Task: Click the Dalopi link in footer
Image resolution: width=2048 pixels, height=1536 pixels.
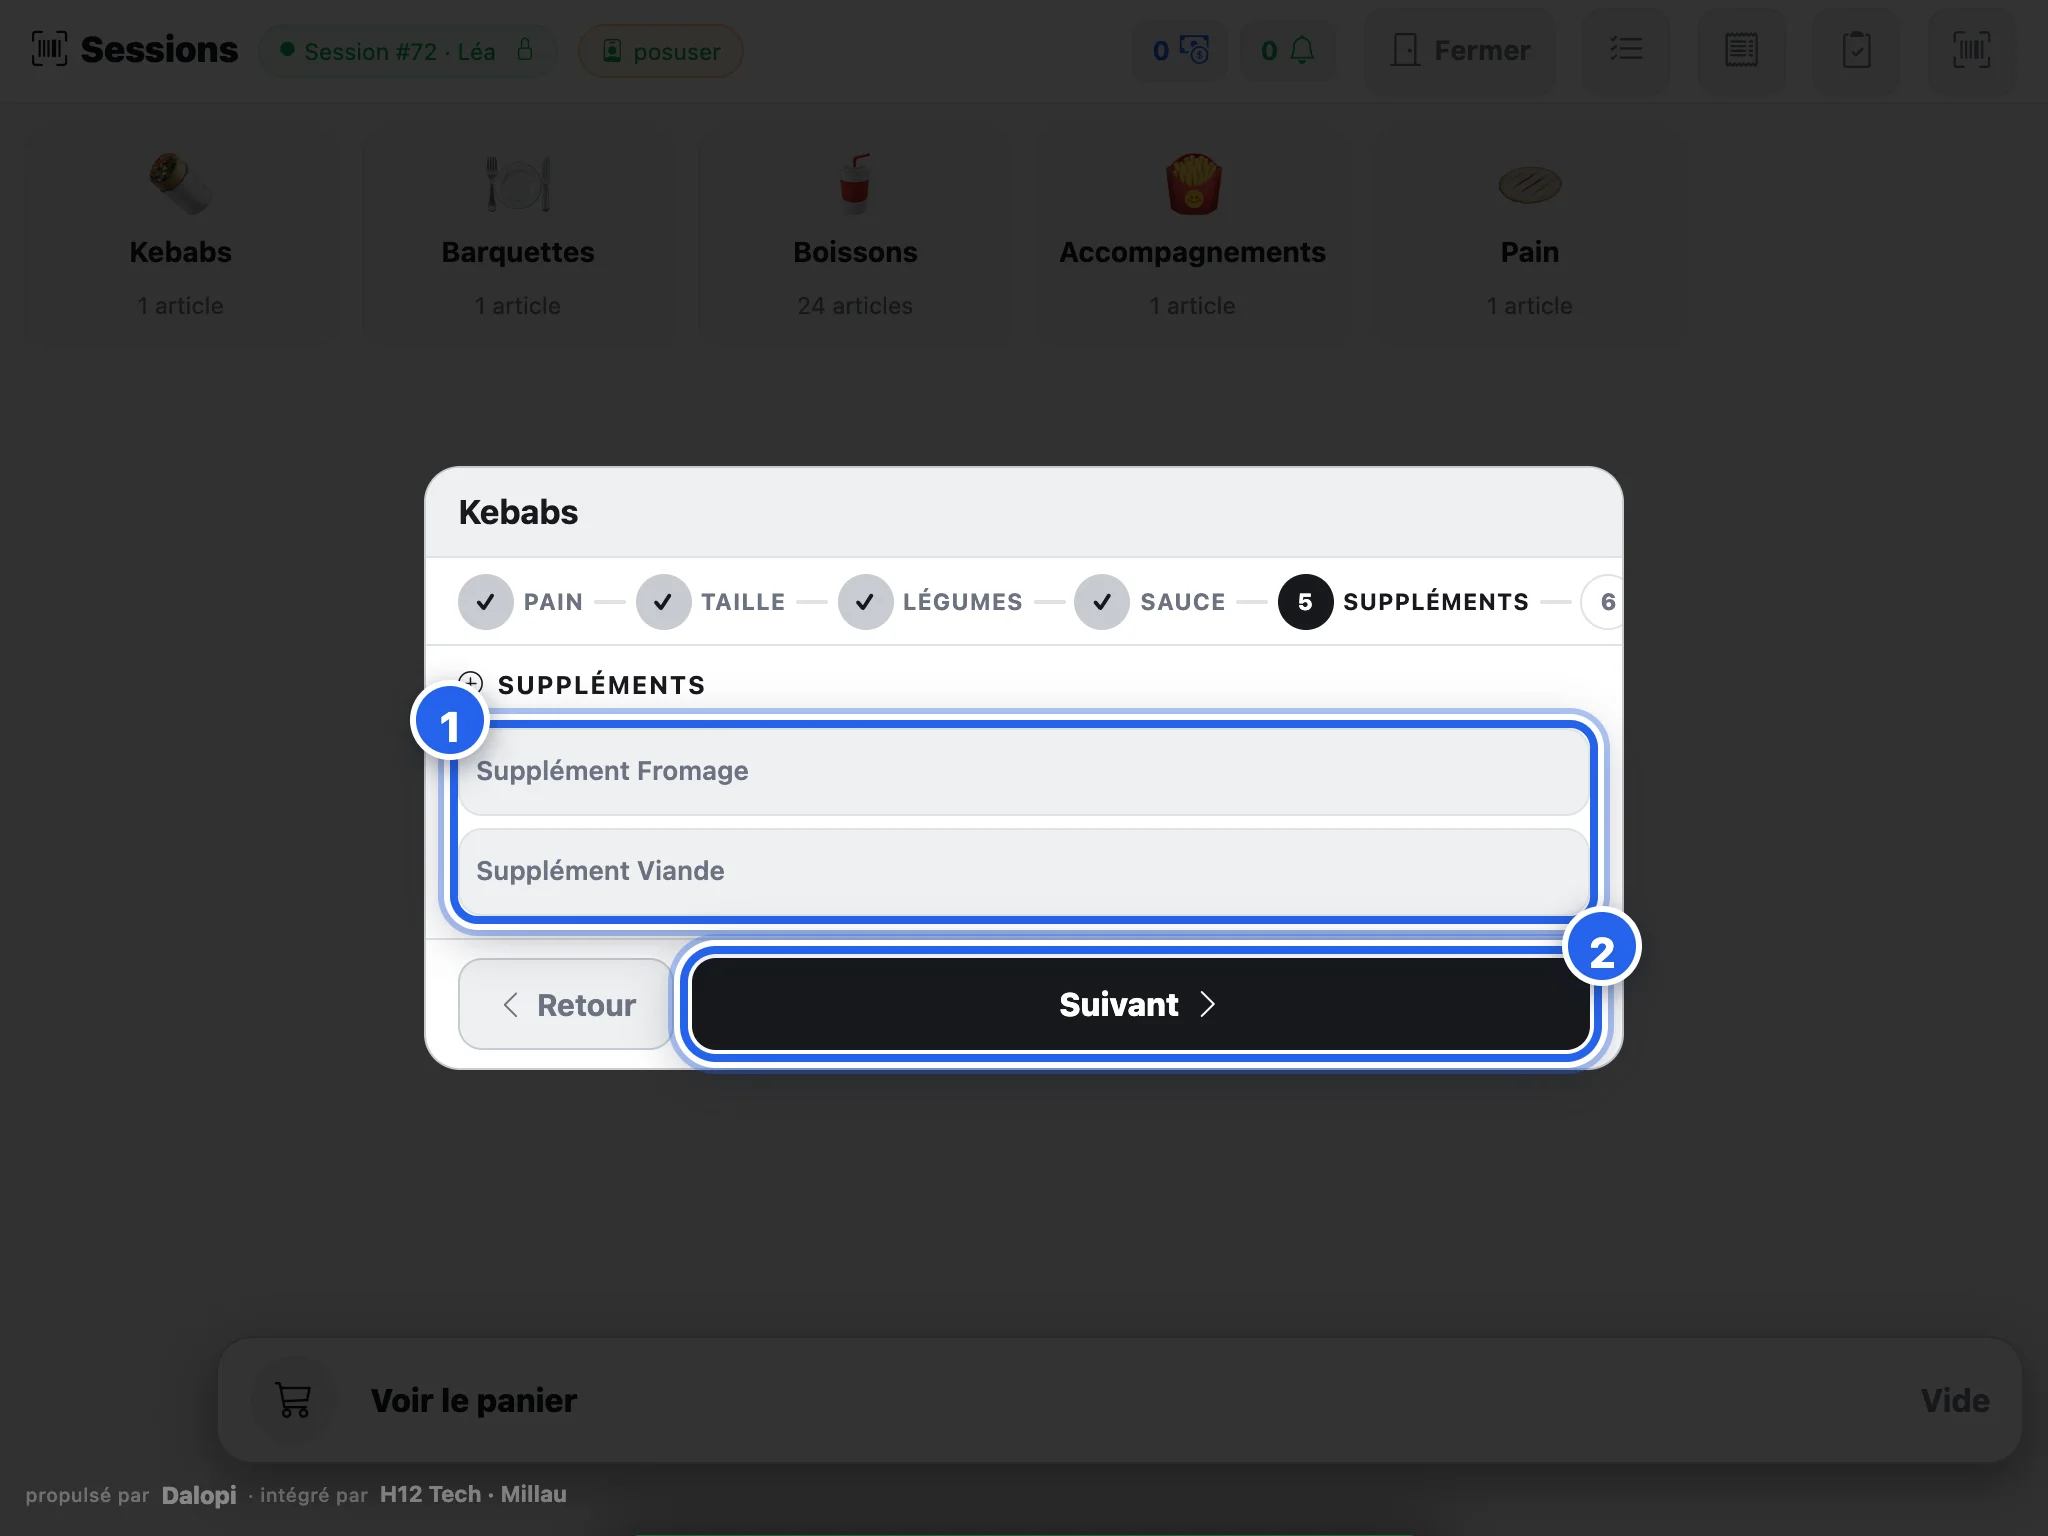Action: 199,1495
